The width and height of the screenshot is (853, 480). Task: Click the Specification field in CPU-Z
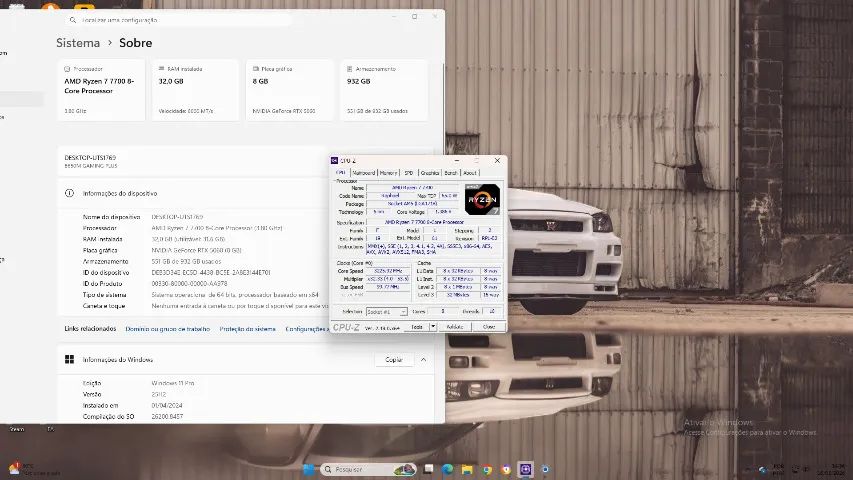434,222
